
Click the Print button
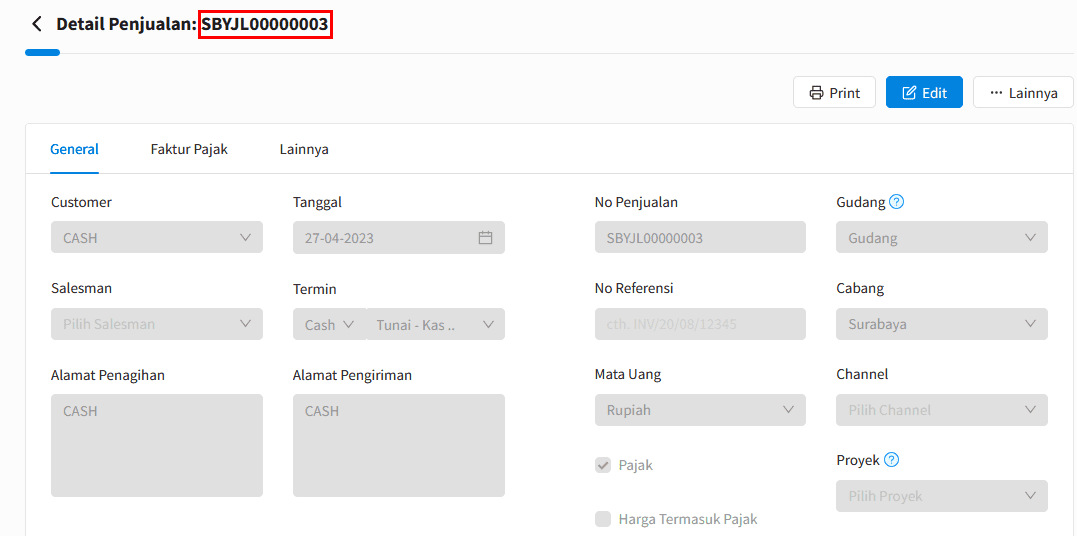point(834,92)
